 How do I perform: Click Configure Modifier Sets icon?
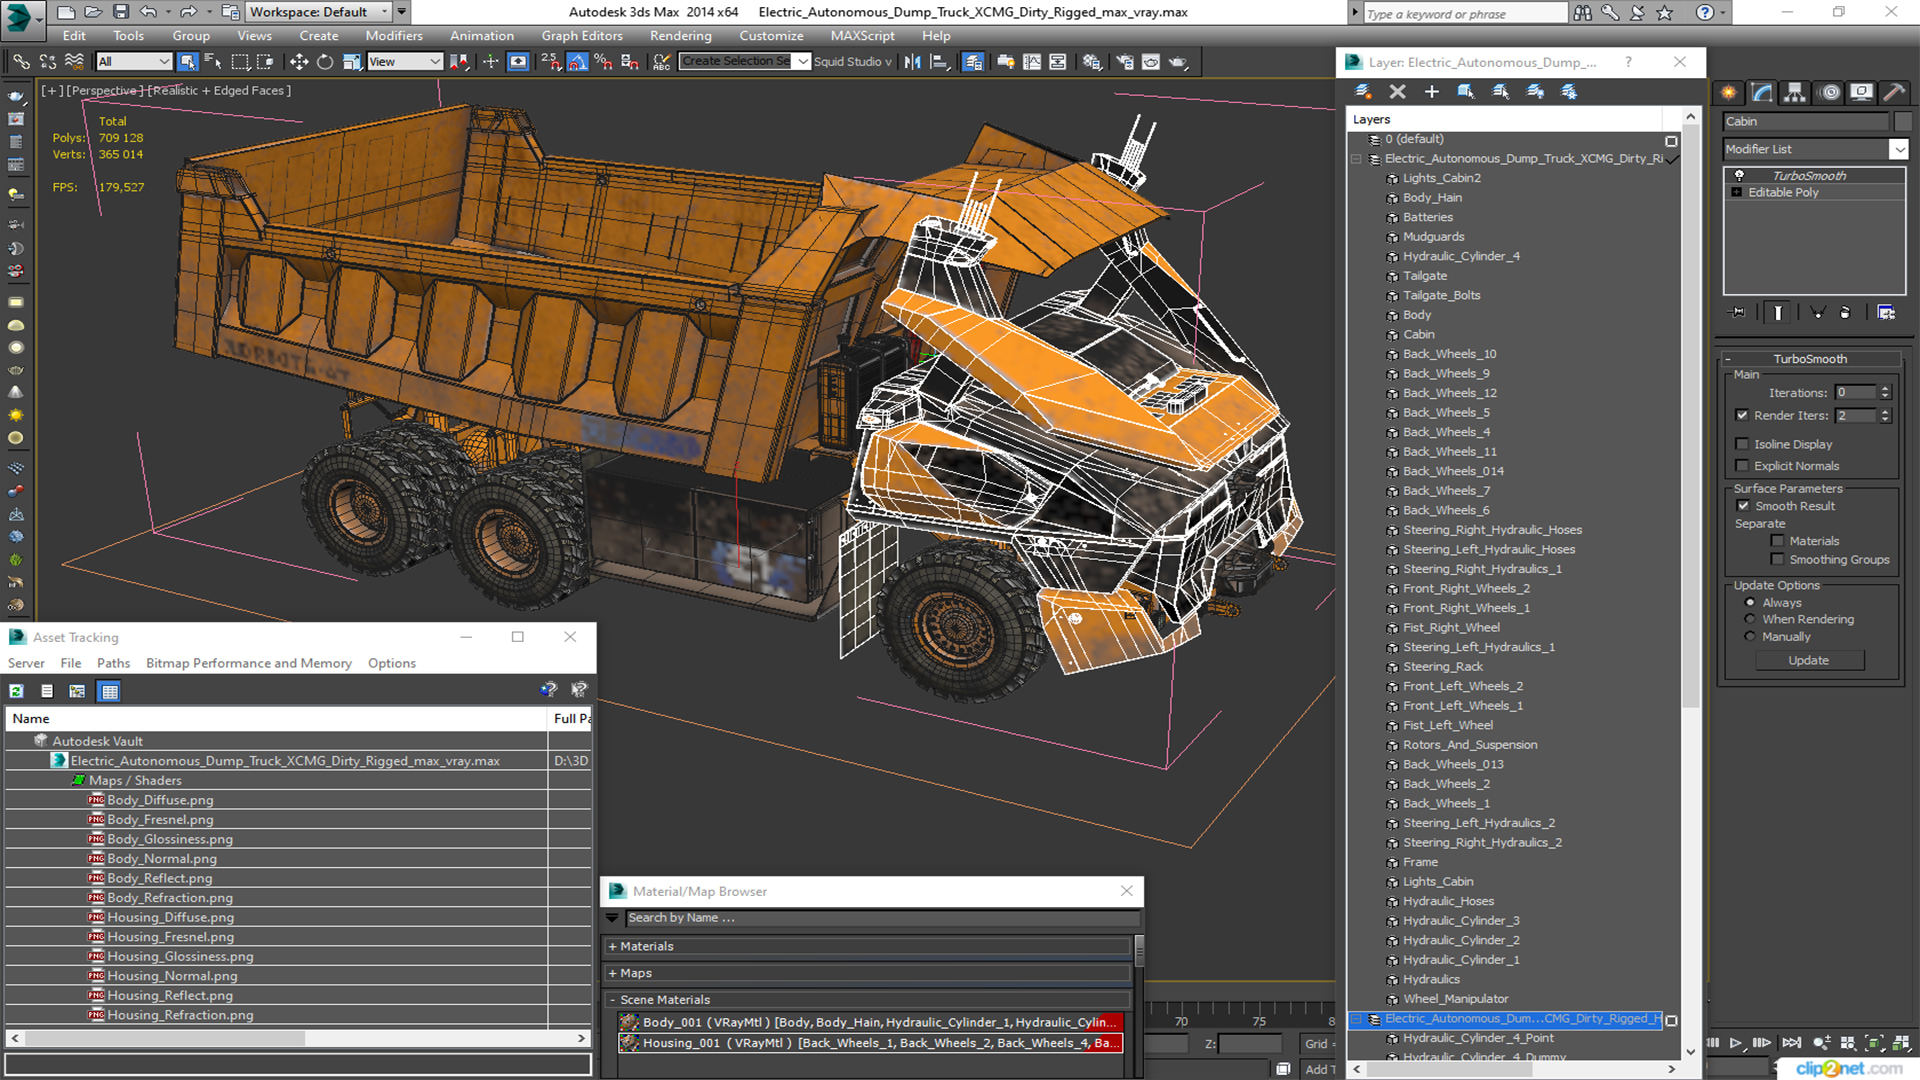coord(1886,313)
